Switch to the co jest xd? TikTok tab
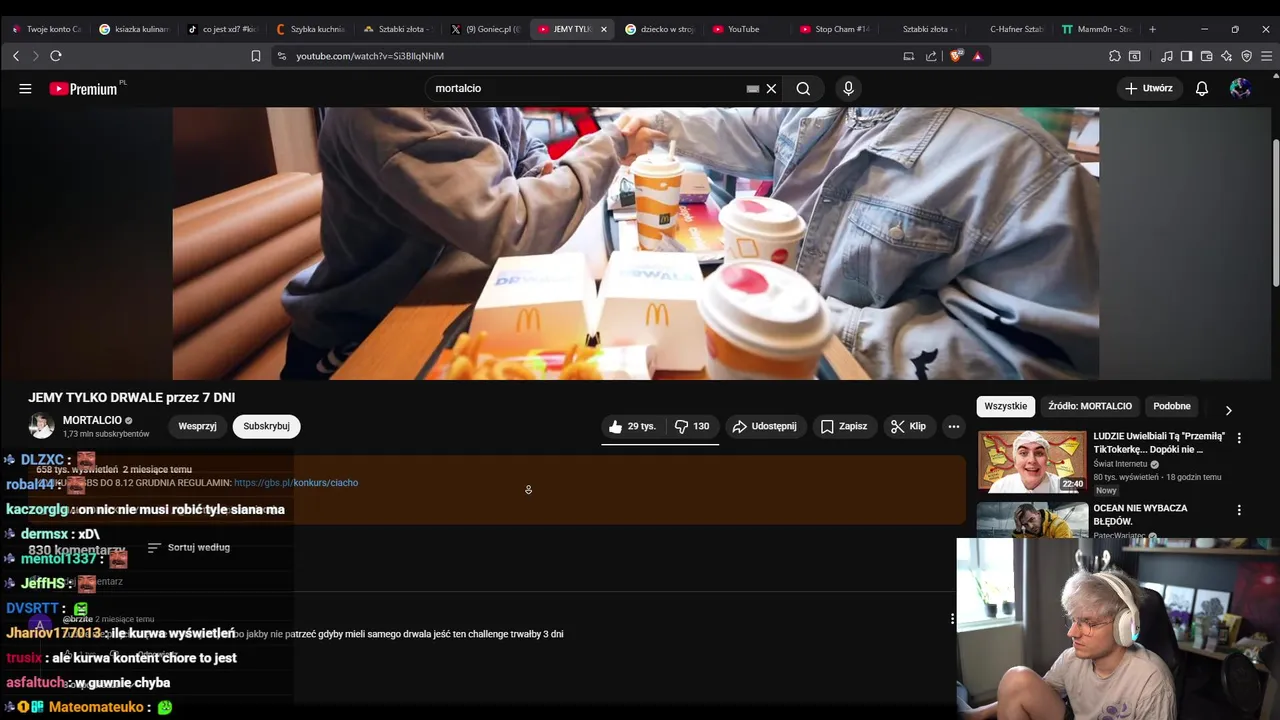Image resolution: width=1280 pixels, height=720 pixels. point(222,29)
